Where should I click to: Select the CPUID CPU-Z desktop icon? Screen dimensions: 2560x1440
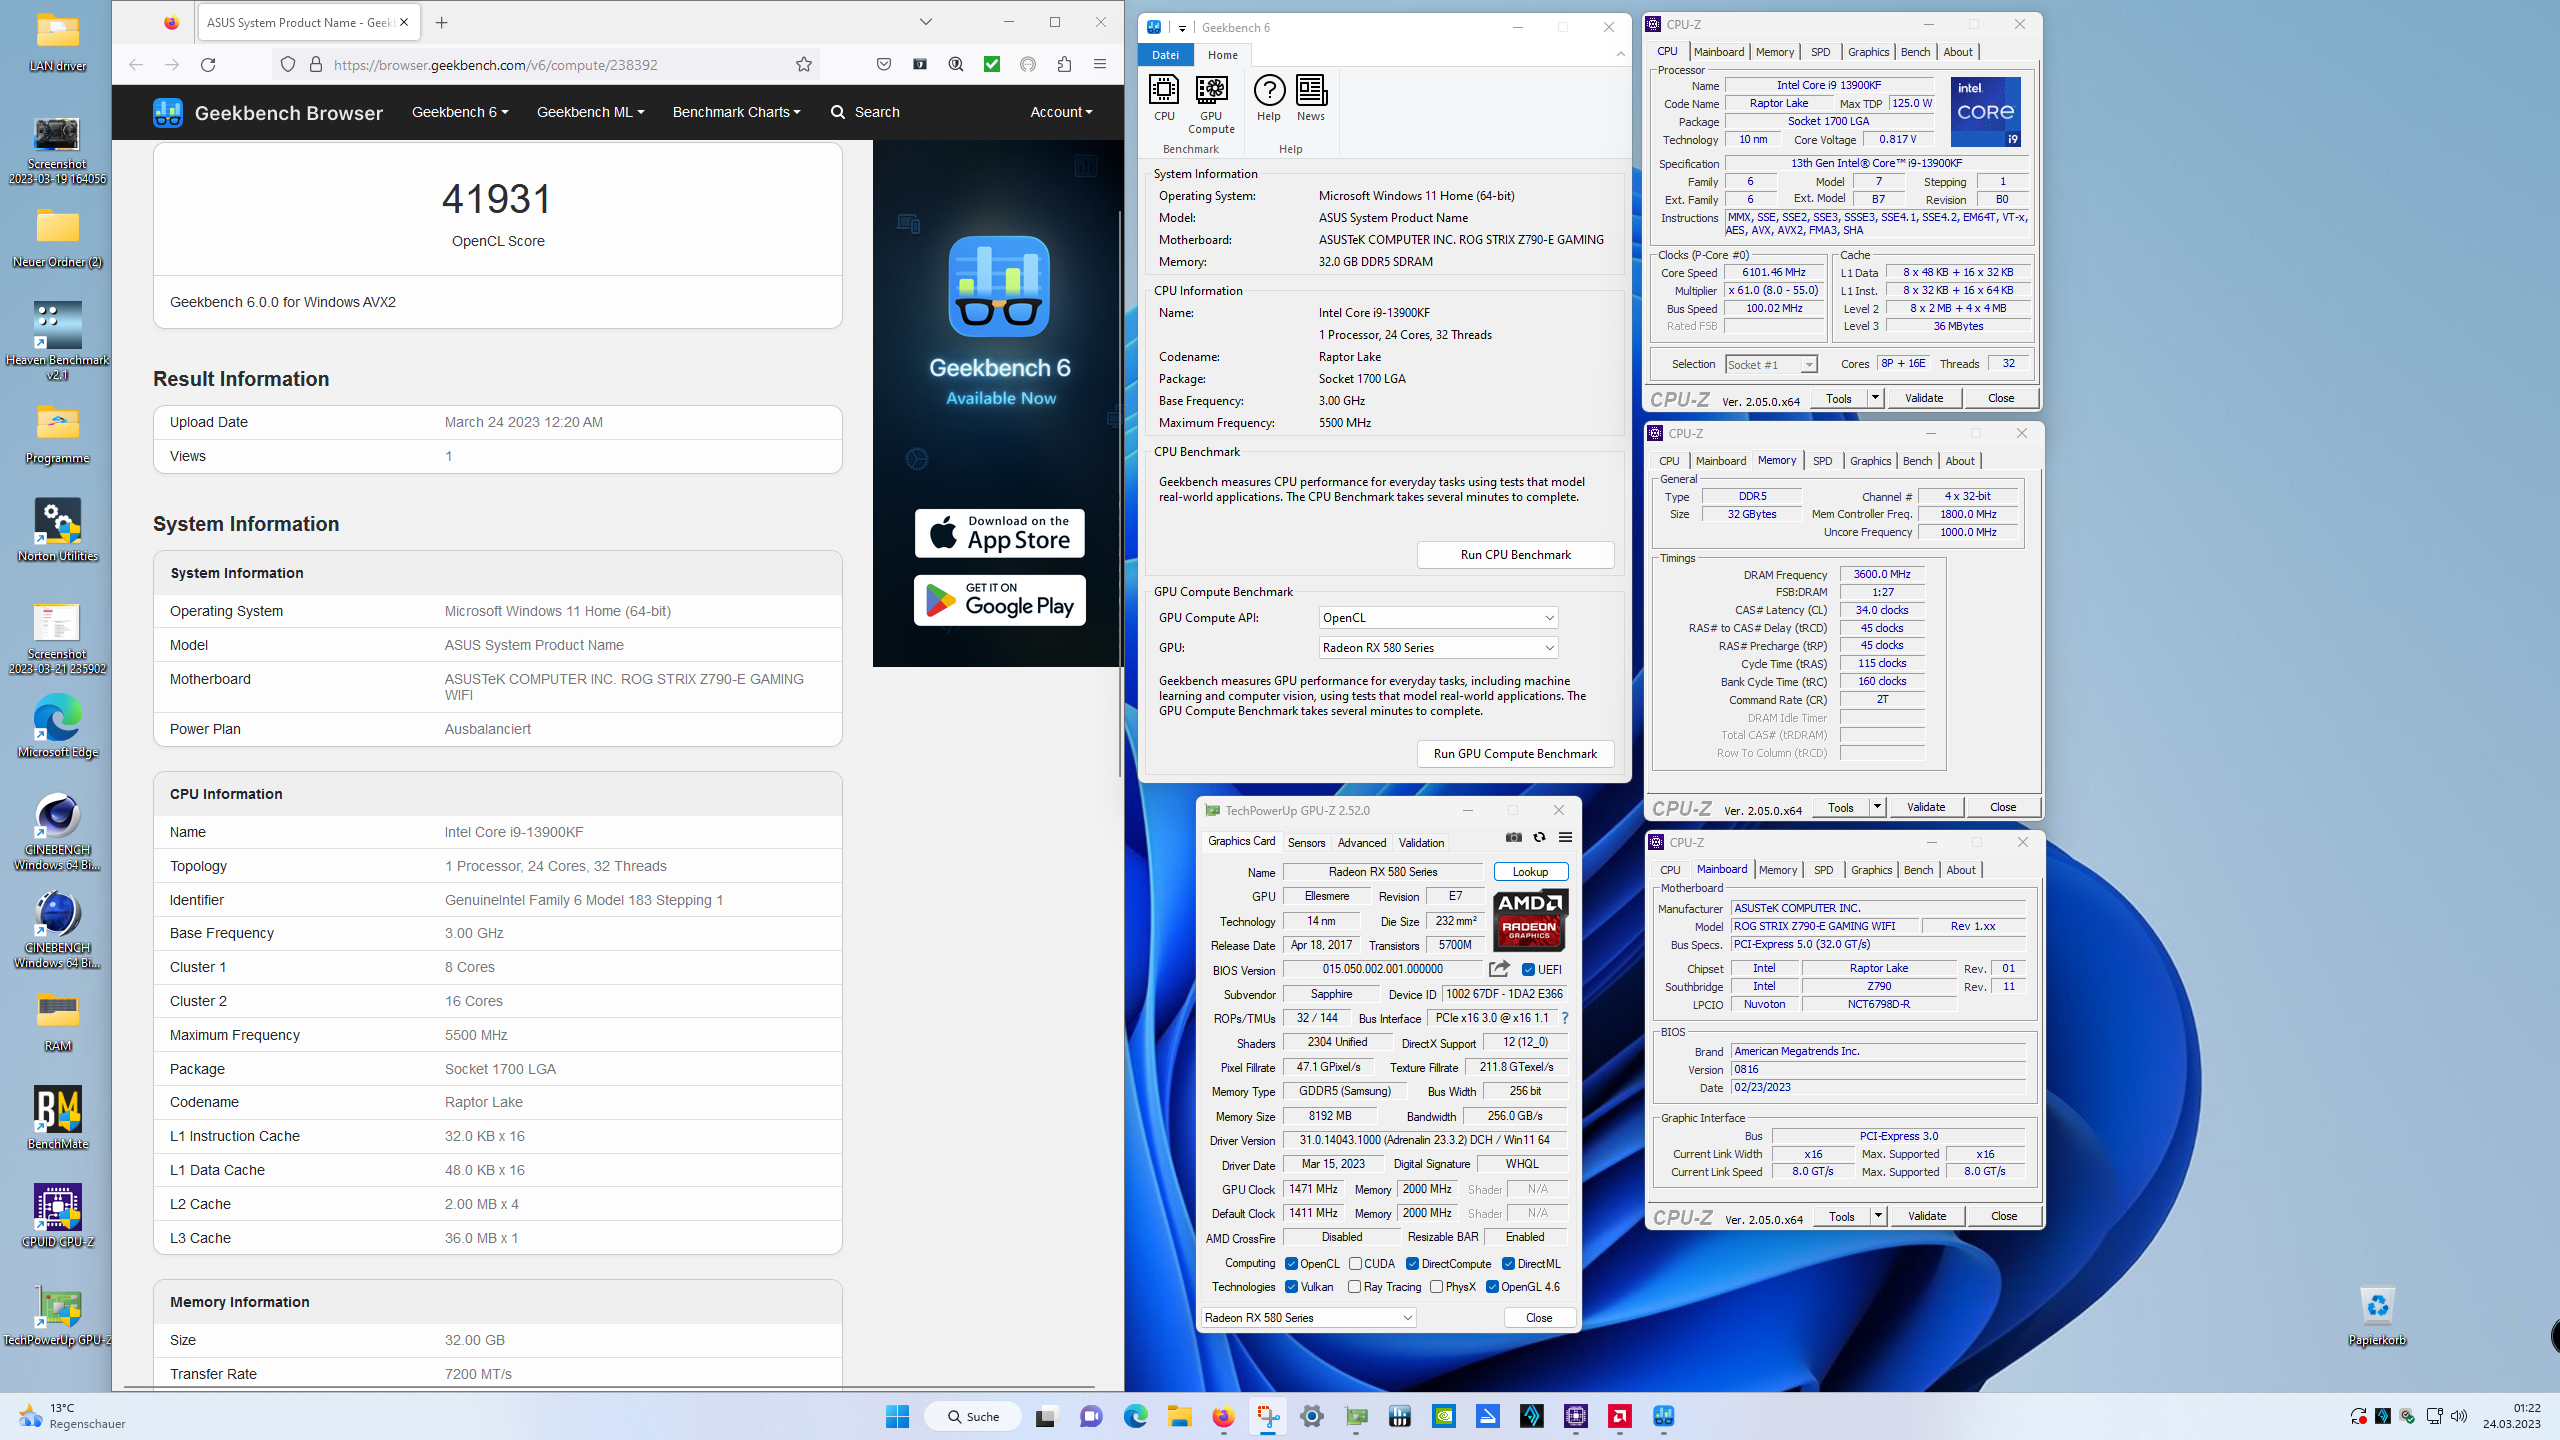(x=57, y=1216)
